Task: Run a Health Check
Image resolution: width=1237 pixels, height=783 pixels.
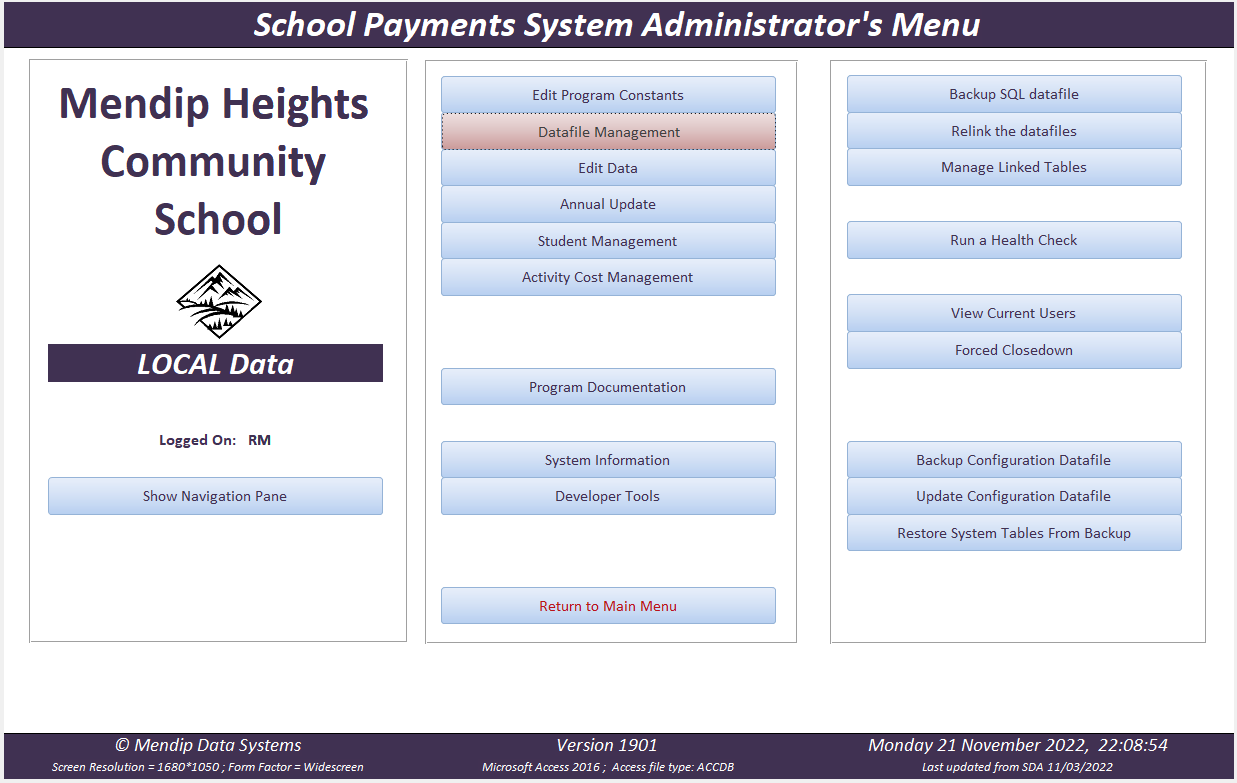Action: pyautogui.click(x=1014, y=240)
